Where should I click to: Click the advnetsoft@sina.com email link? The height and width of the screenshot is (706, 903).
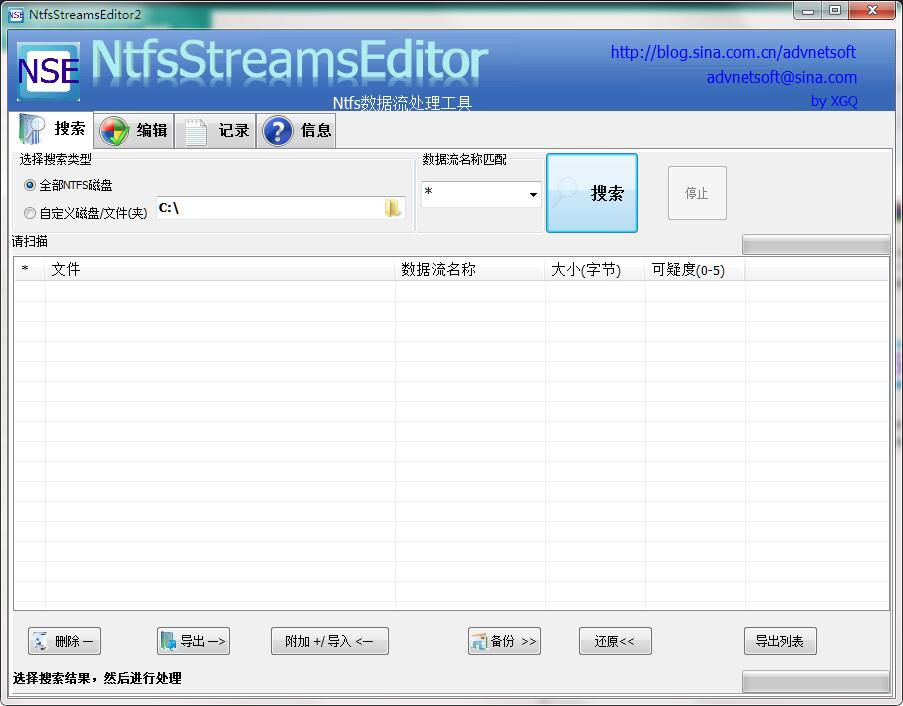click(781, 77)
